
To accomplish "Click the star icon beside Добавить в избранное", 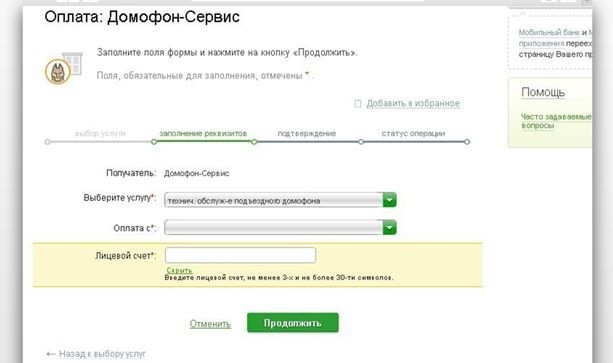I will [x=358, y=104].
